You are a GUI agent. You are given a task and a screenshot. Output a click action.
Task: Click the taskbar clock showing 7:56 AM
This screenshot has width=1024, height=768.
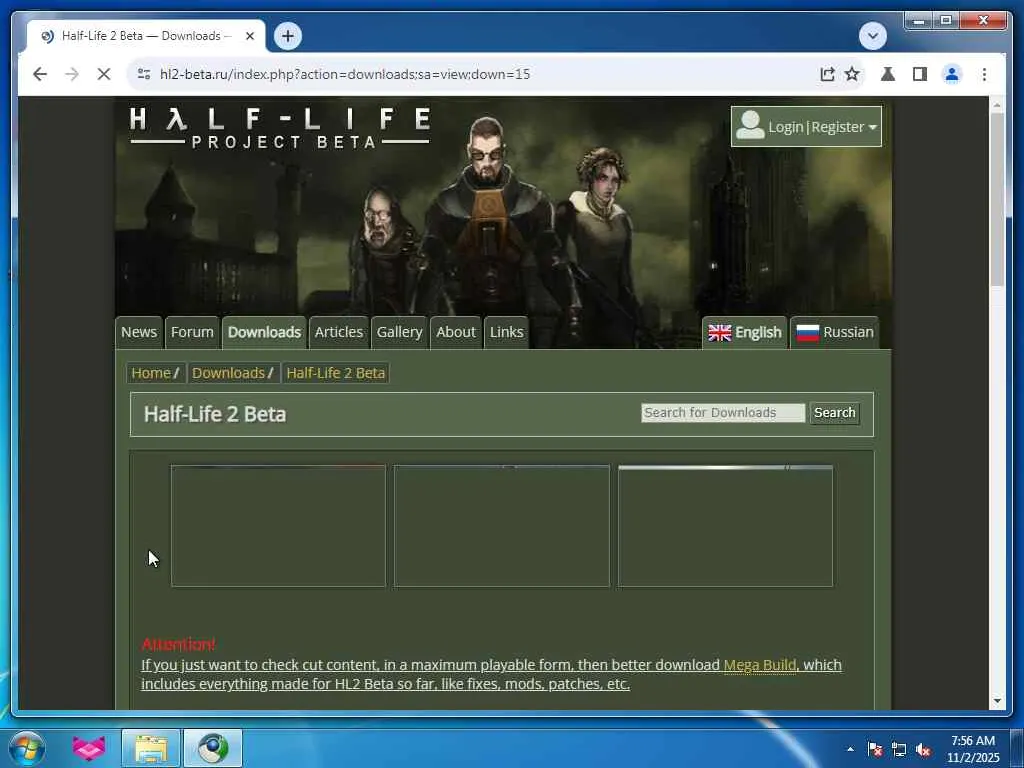click(x=973, y=748)
